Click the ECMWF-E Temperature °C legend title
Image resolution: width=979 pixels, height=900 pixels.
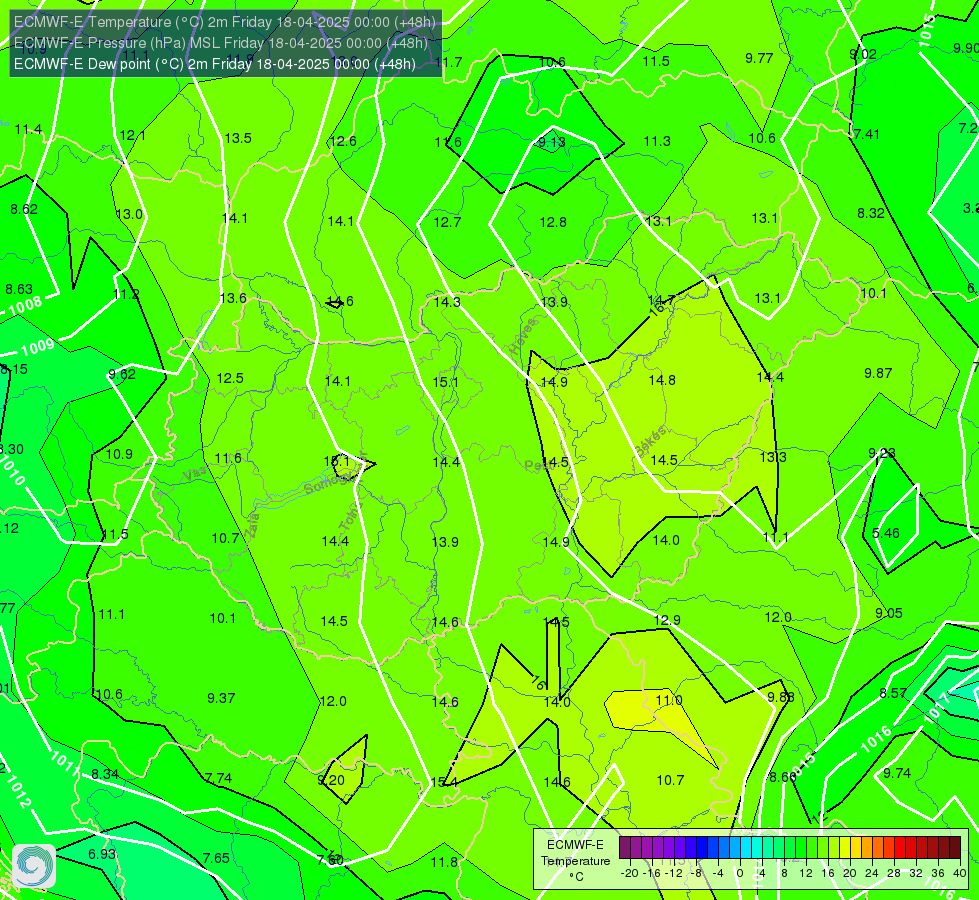(x=575, y=861)
